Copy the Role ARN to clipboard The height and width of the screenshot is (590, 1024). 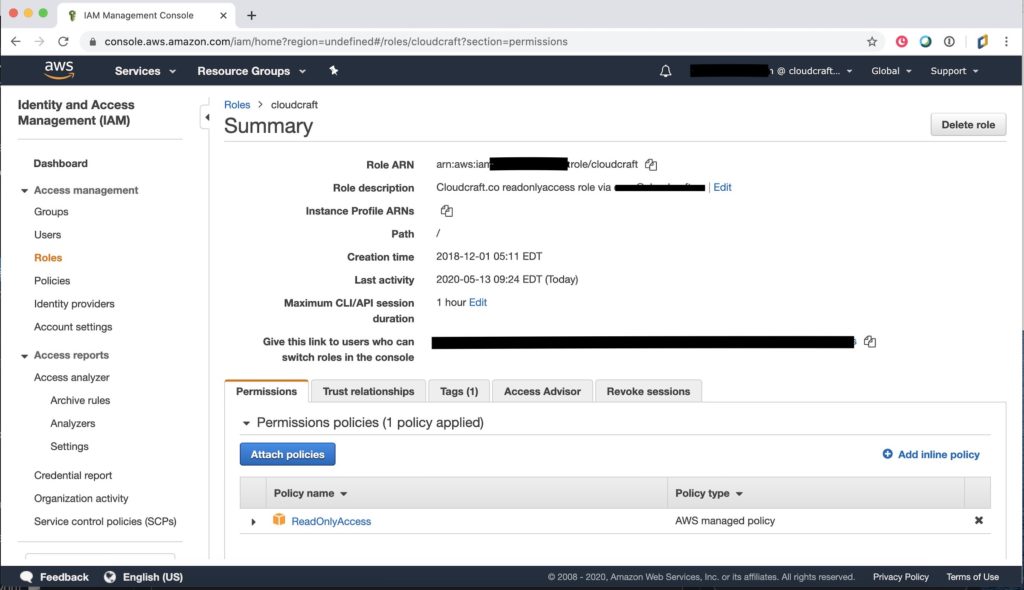651,165
